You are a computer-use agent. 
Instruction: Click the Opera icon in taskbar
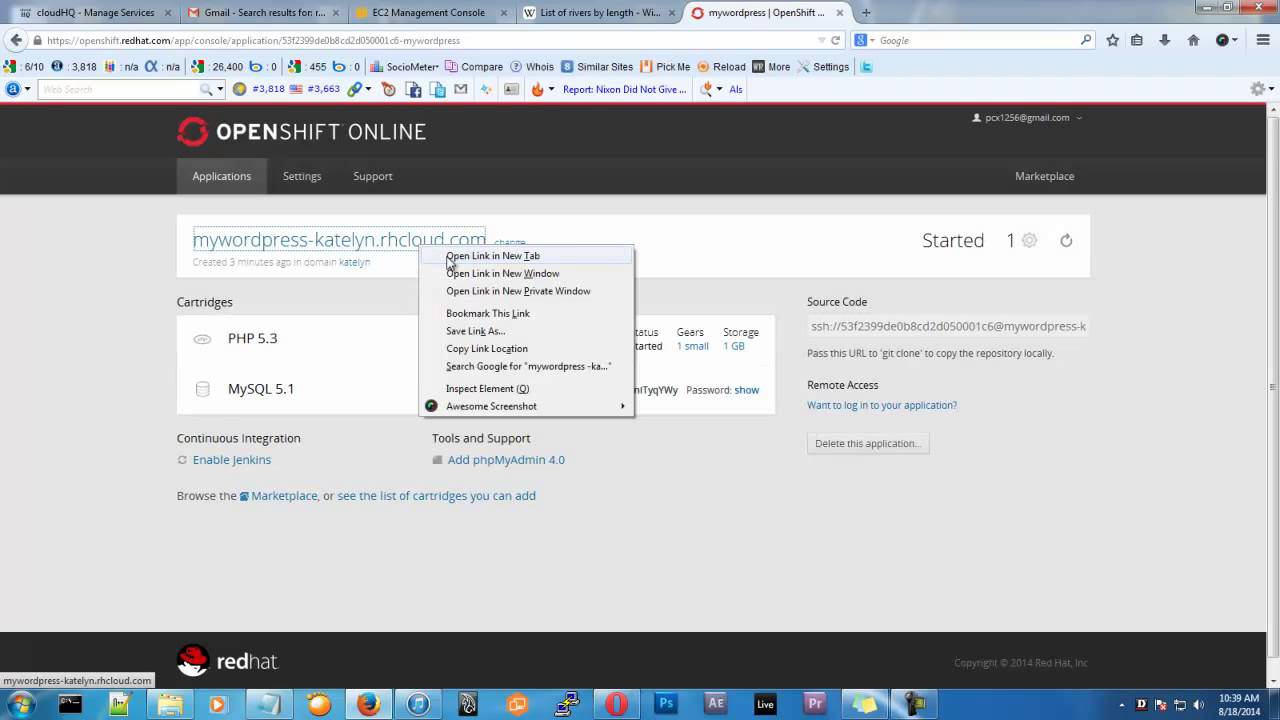616,704
